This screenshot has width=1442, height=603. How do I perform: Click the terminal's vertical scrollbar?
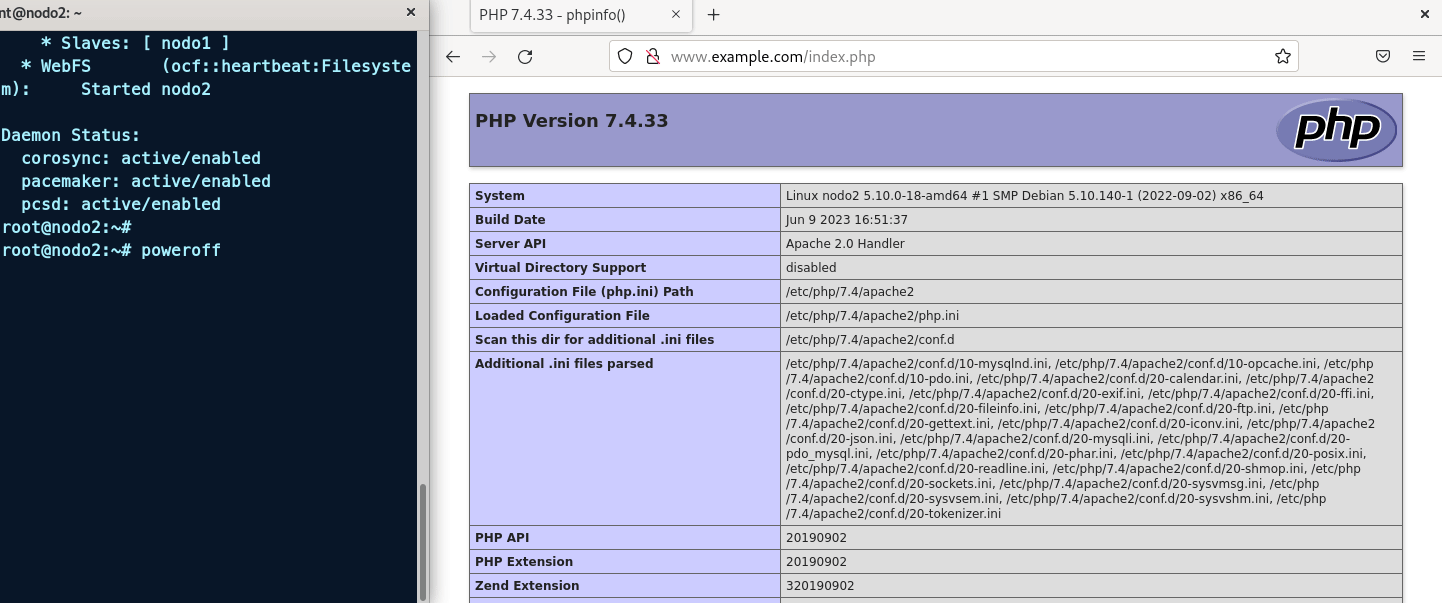pyautogui.click(x=422, y=540)
